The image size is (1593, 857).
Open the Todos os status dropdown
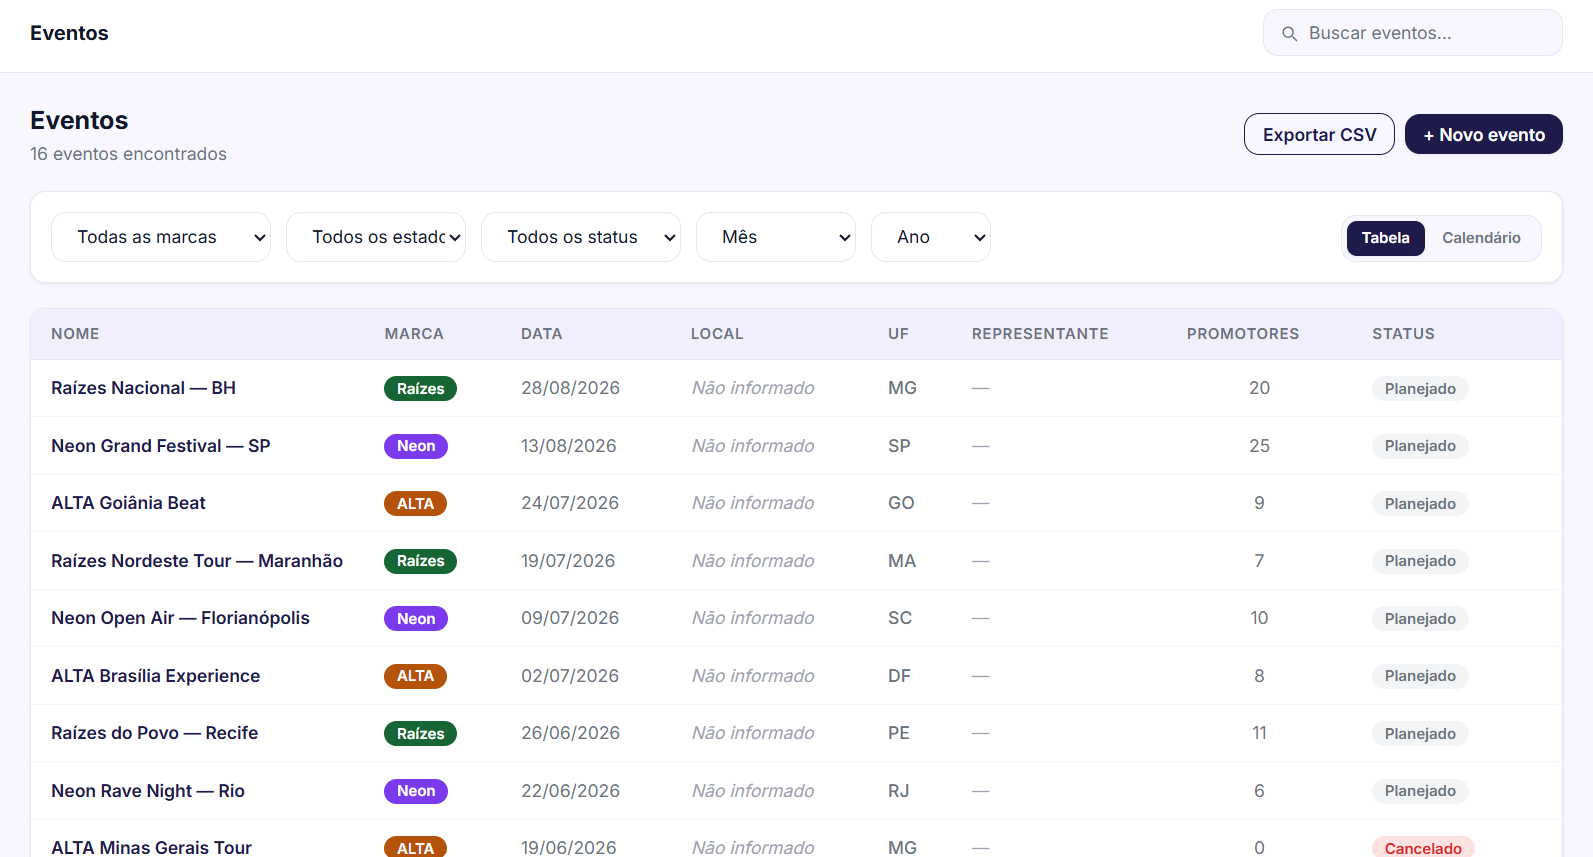tap(581, 237)
